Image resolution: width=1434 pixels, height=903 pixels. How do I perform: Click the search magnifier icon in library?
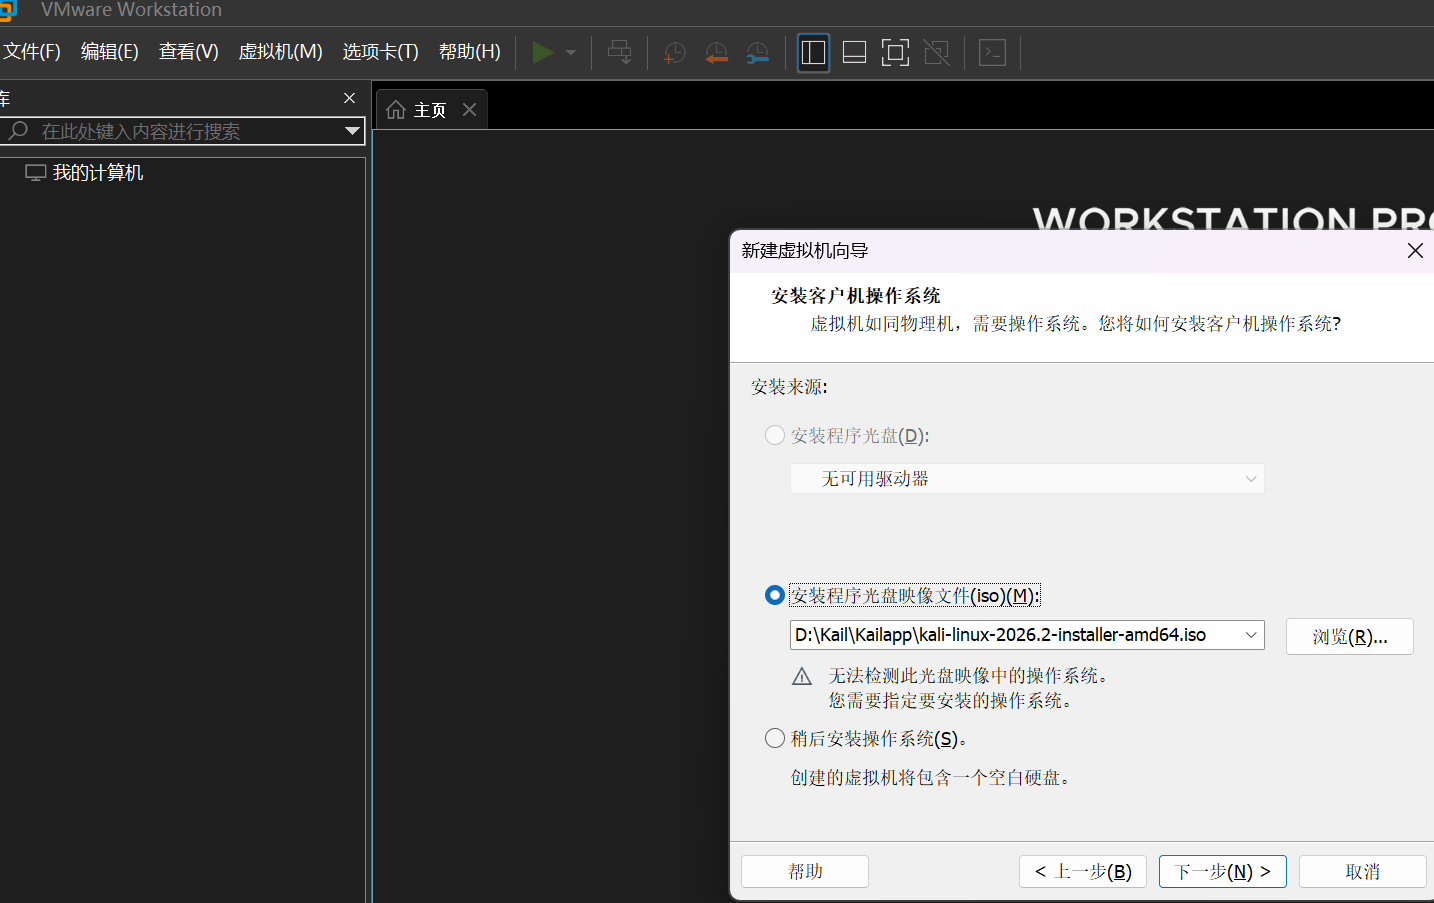(18, 130)
